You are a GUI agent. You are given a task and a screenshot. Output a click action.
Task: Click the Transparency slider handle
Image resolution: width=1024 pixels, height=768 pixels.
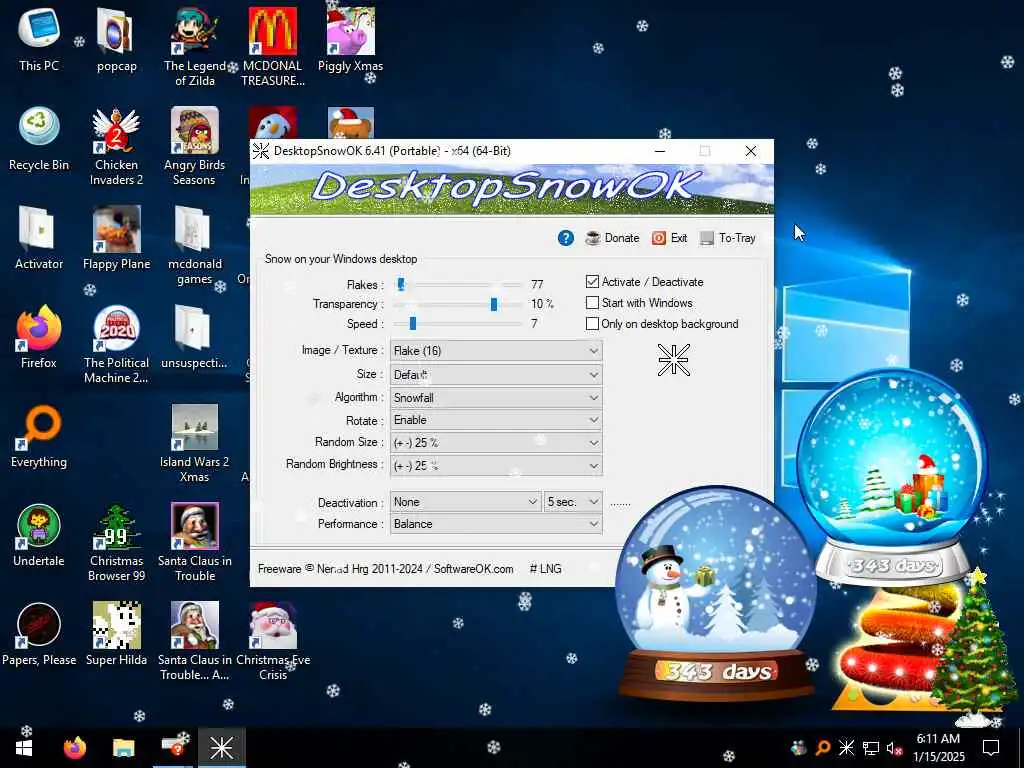(494, 304)
